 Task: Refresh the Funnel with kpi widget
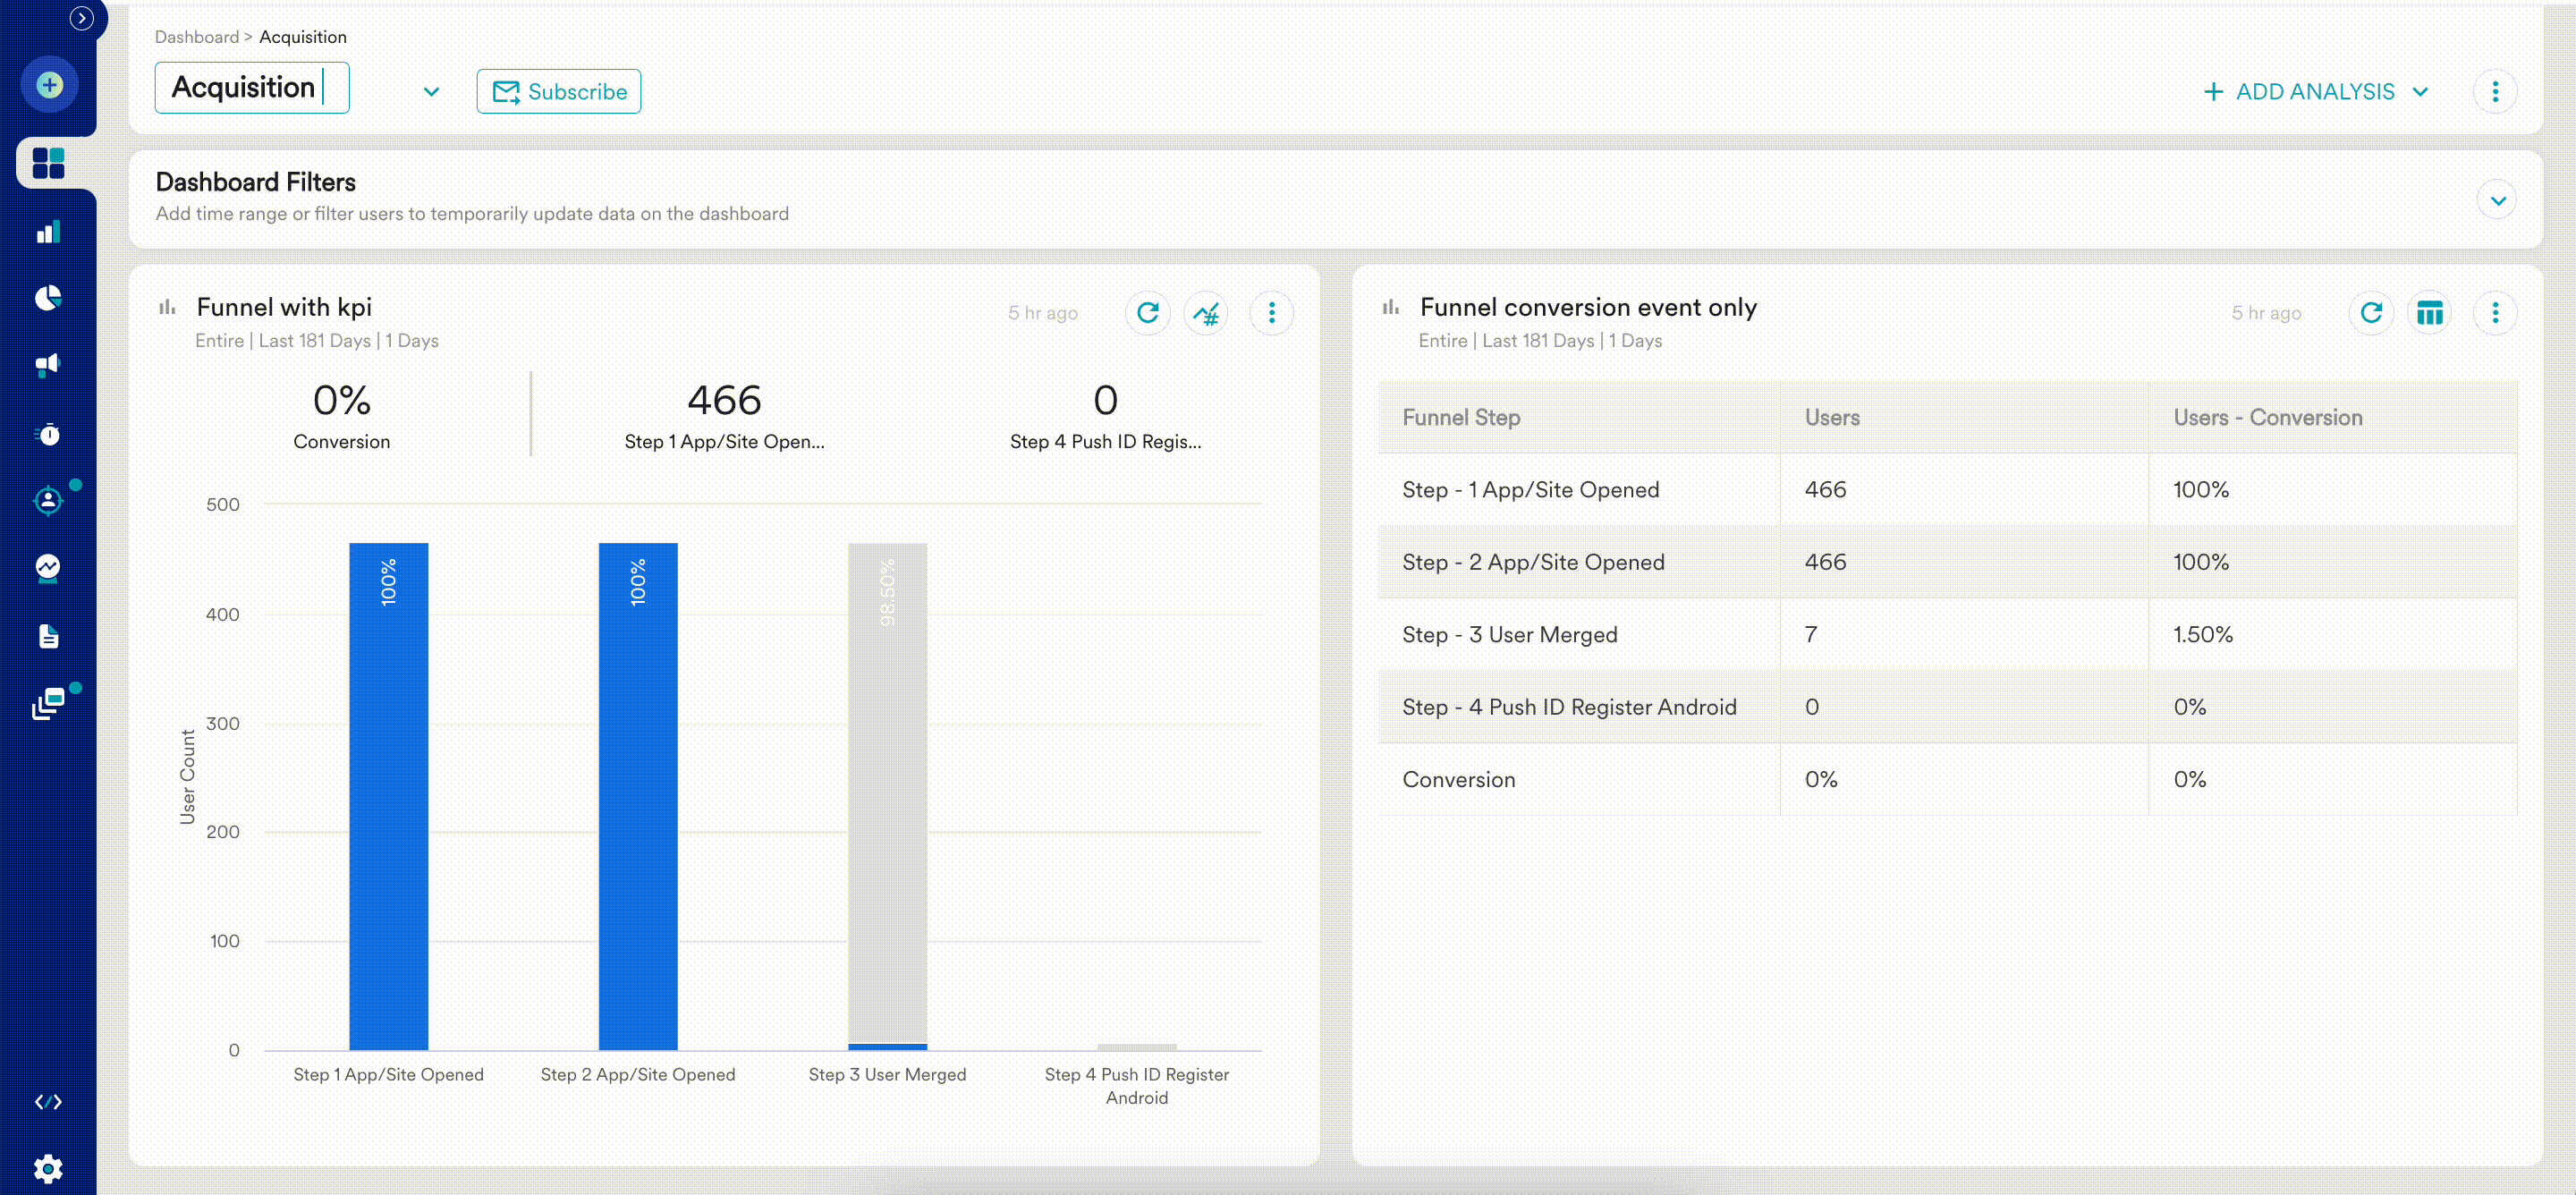pos(1147,313)
